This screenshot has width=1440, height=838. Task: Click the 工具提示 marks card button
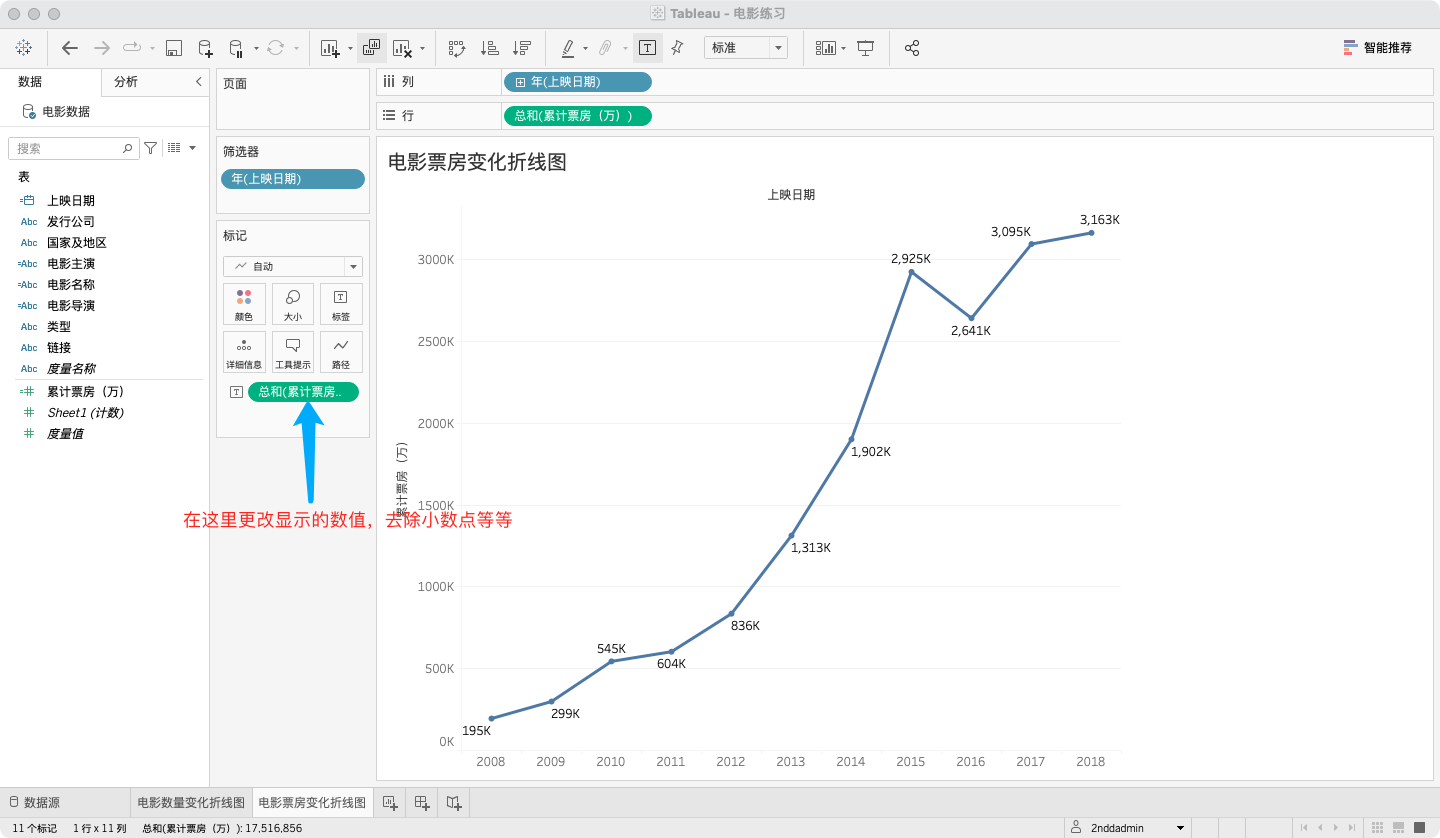click(x=293, y=352)
